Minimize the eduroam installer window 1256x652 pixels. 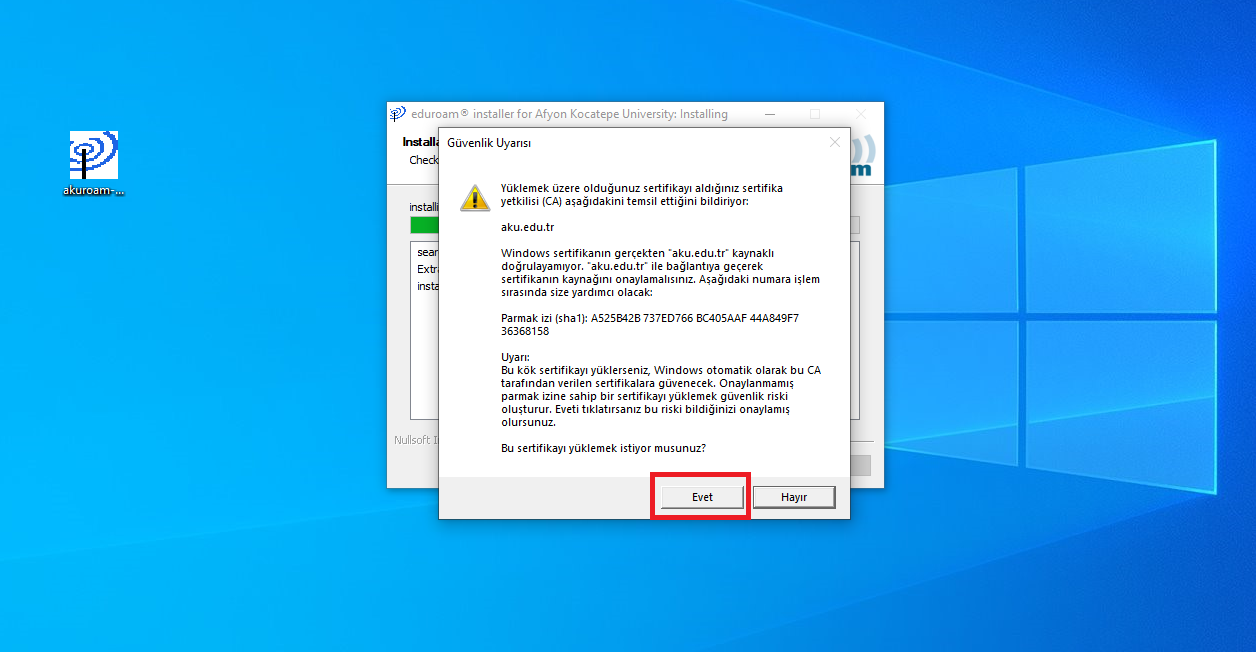(x=768, y=114)
